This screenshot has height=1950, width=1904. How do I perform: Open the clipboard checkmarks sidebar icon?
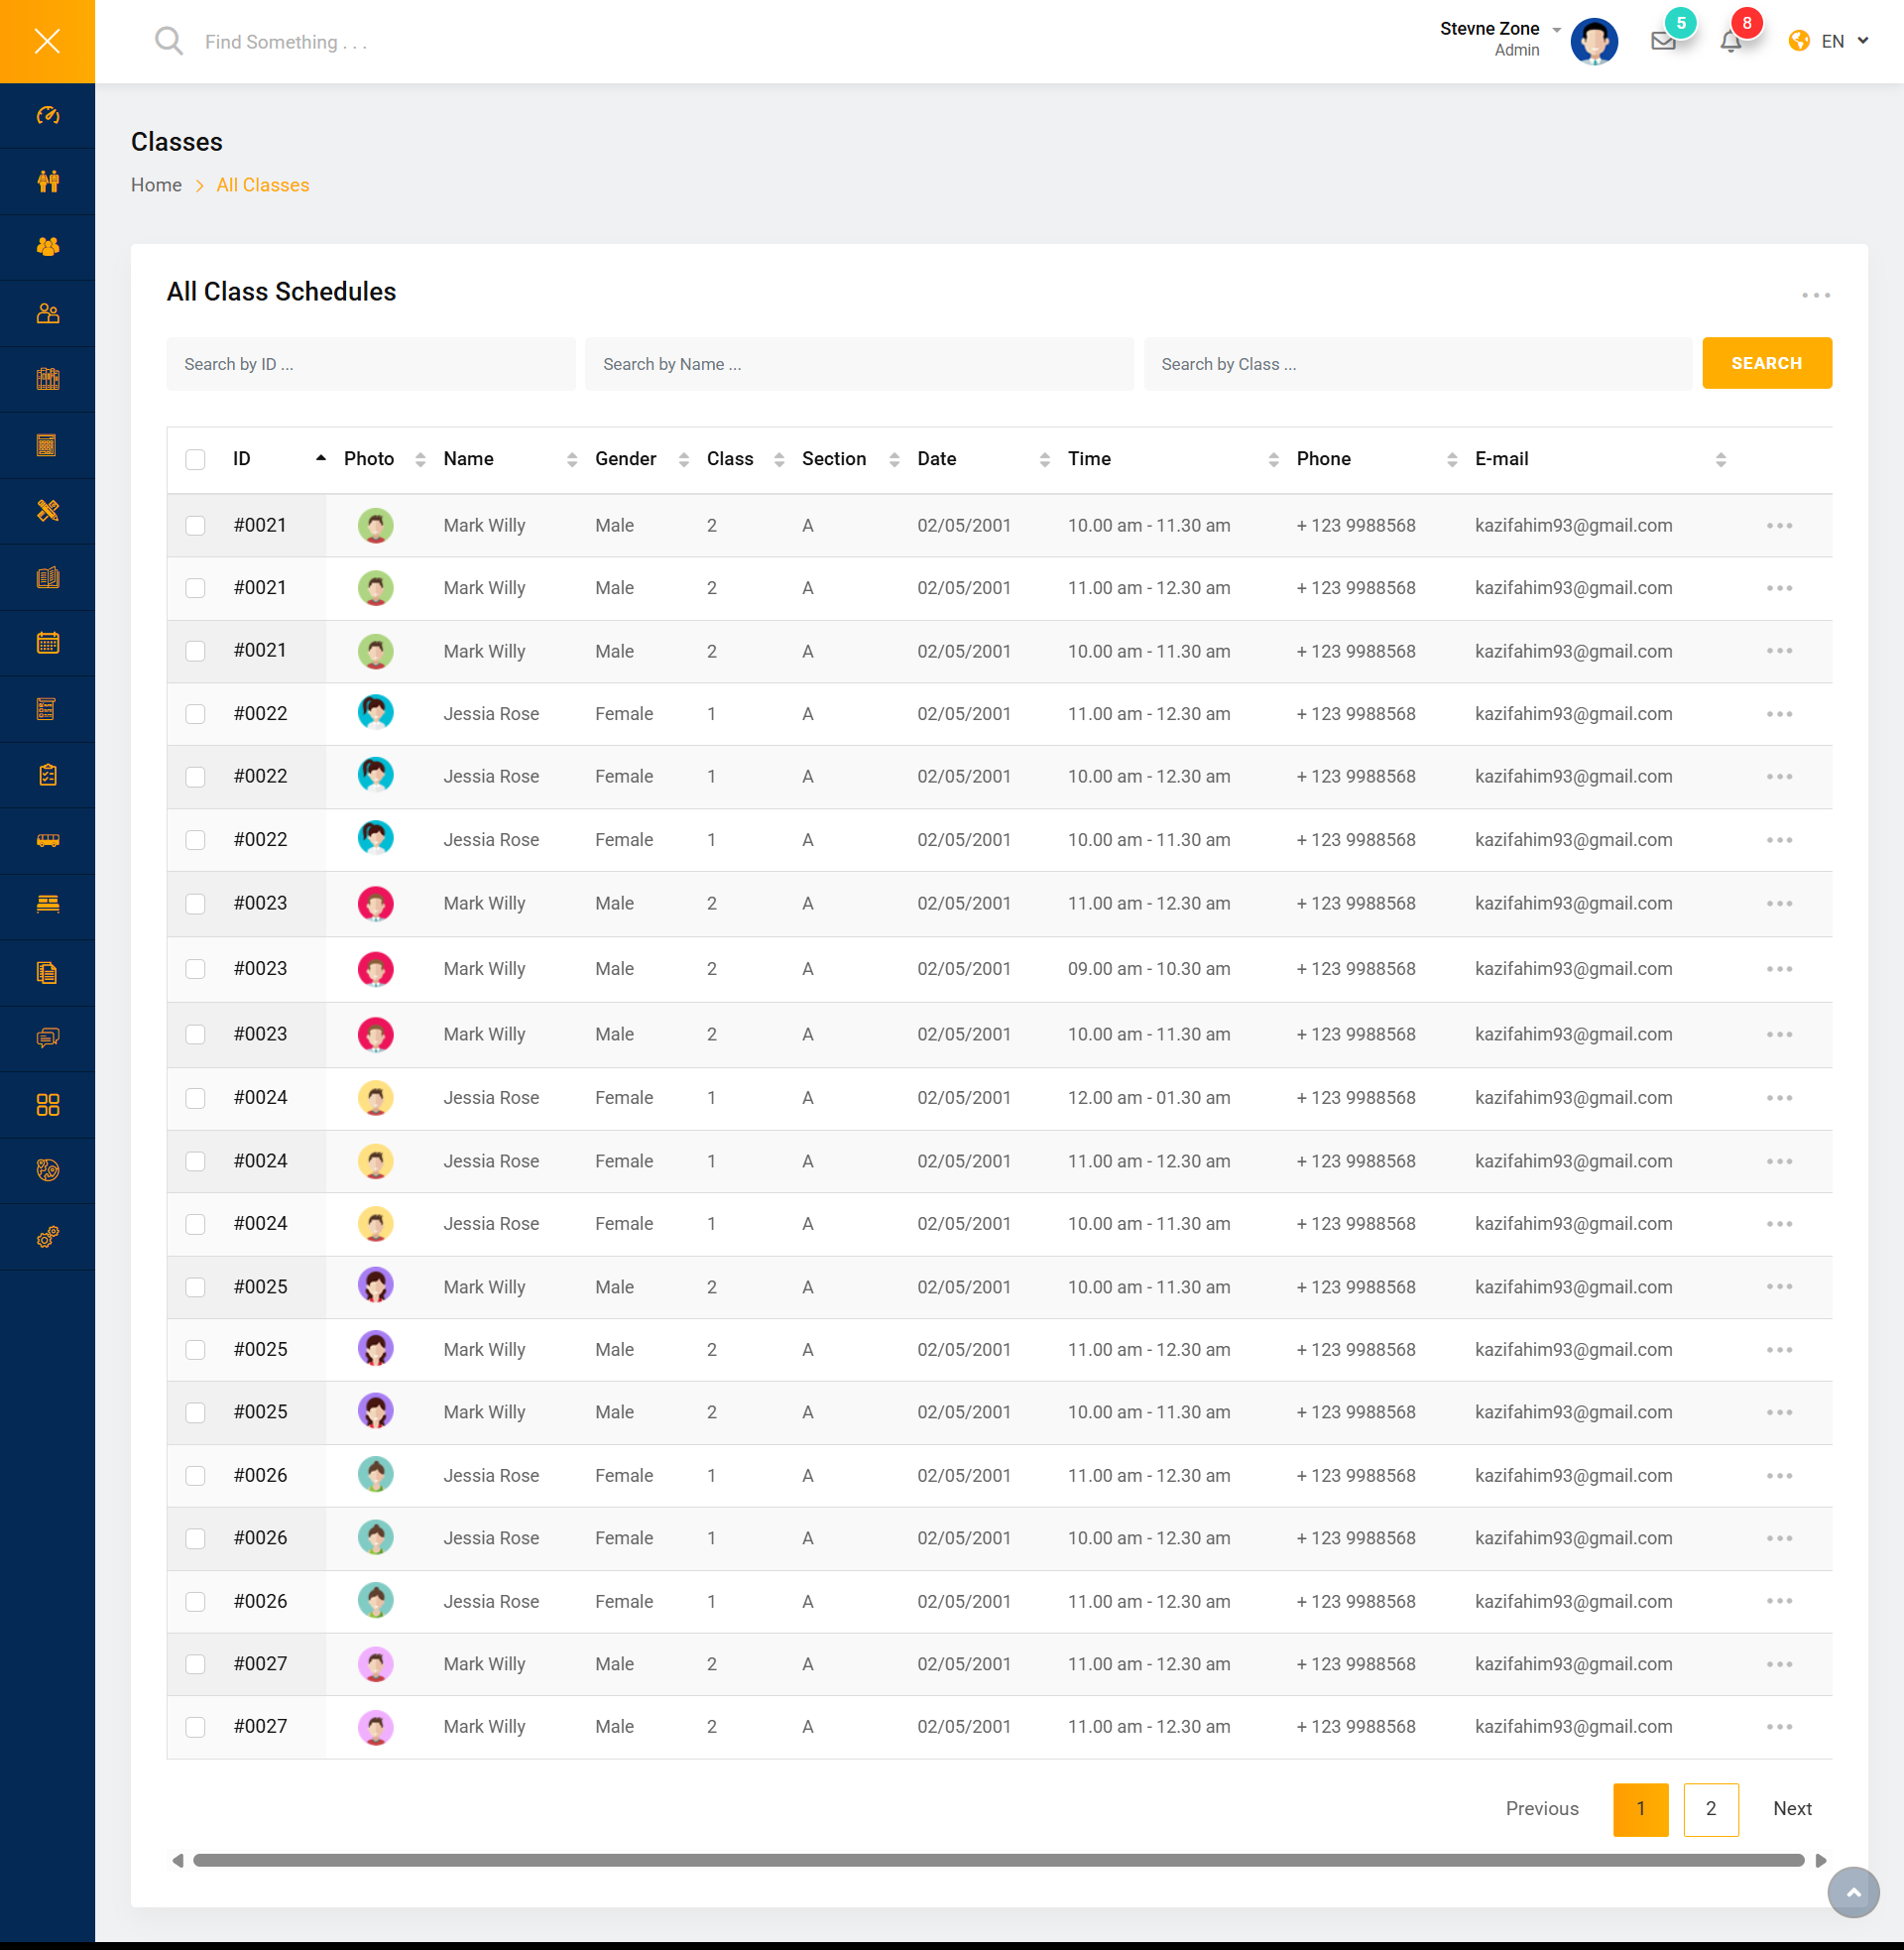click(x=47, y=775)
